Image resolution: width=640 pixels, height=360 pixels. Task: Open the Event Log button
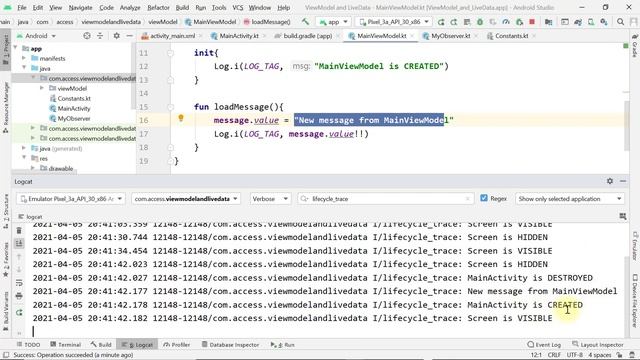pyautogui.click(x=544, y=344)
